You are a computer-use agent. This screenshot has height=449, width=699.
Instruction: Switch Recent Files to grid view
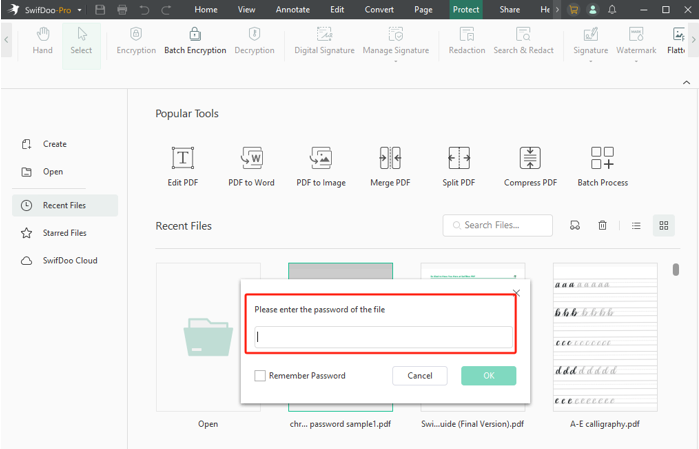coord(664,226)
